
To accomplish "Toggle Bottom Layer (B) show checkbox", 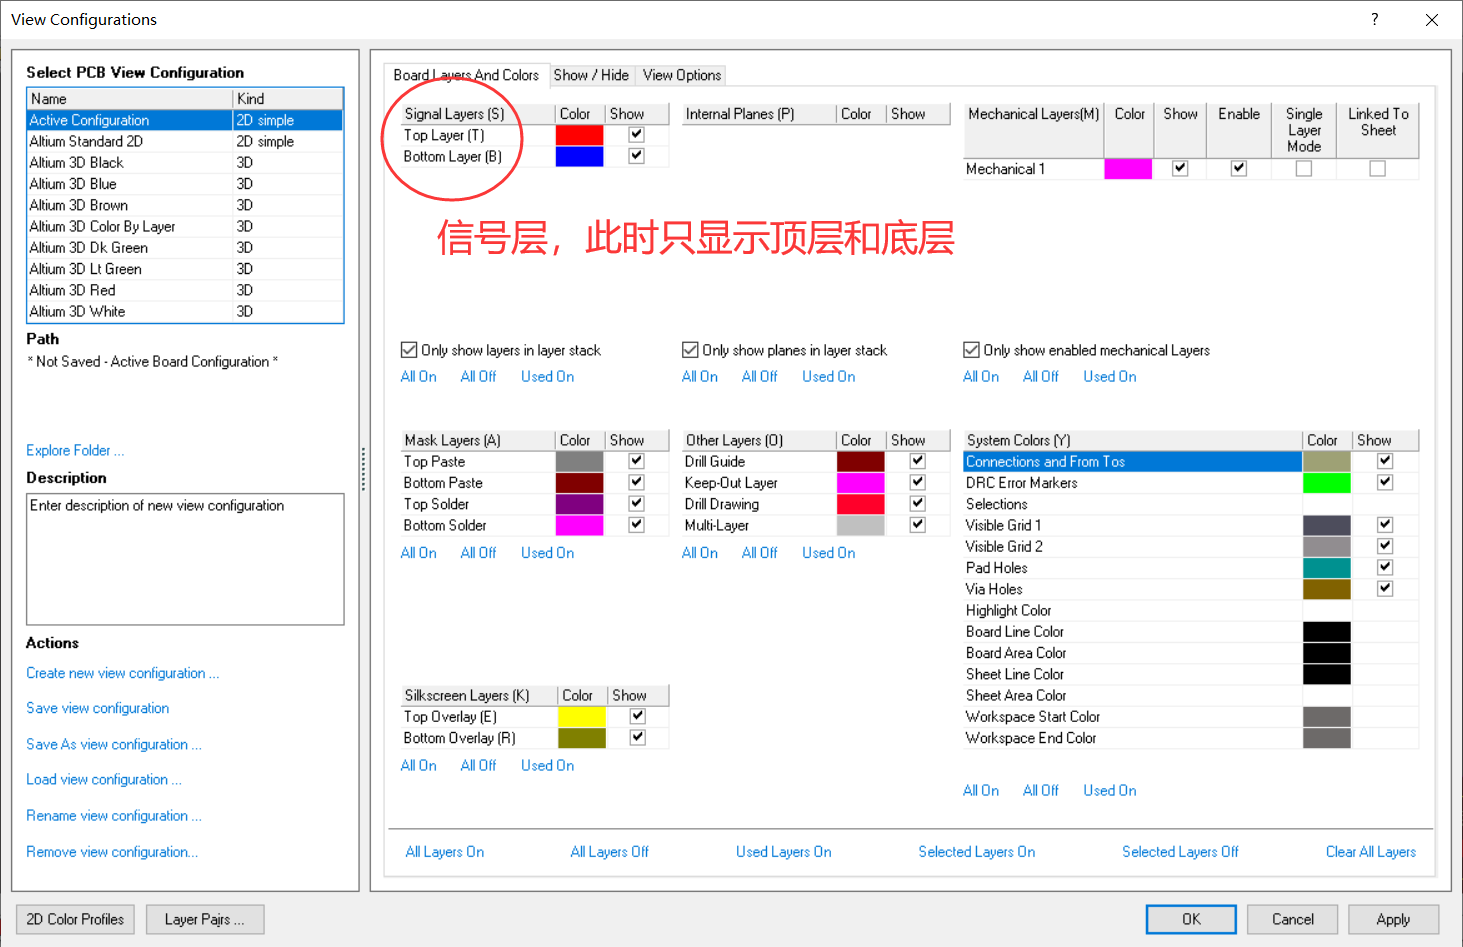I will pyautogui.click(x=636, y=156).
